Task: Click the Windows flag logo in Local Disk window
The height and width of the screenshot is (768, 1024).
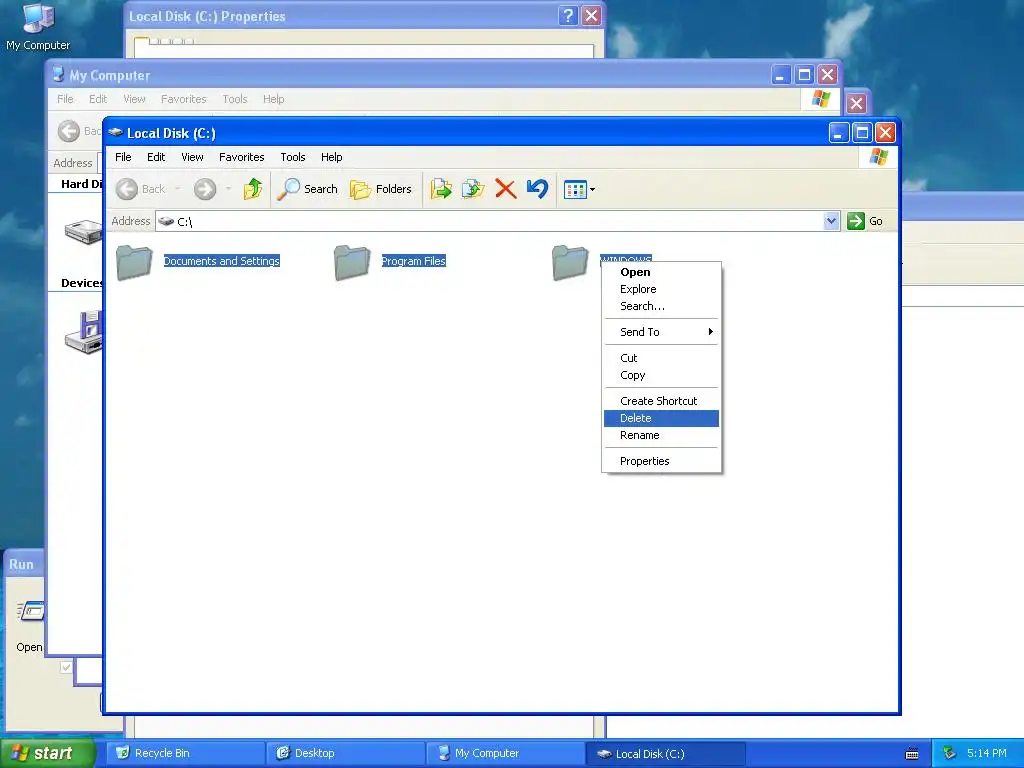Action: (878, 157)
